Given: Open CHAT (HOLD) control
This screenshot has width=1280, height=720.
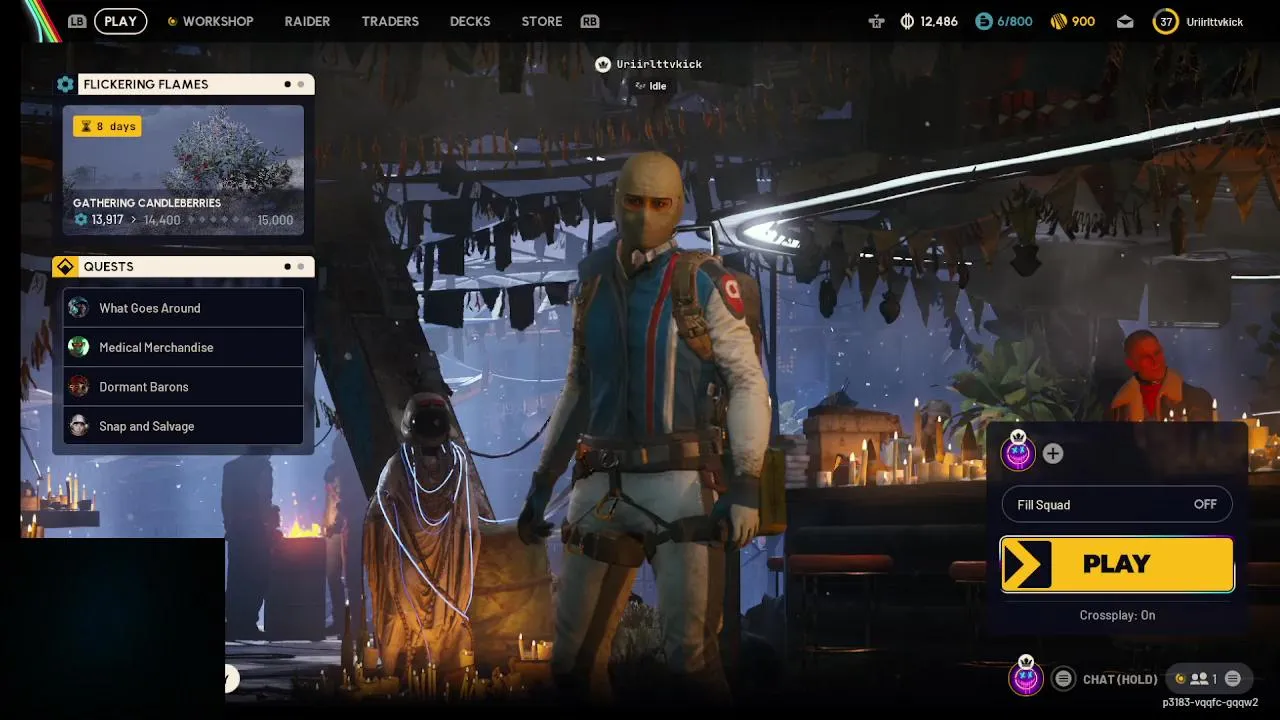Looking at the screenshot, I should click(1120, 679).
